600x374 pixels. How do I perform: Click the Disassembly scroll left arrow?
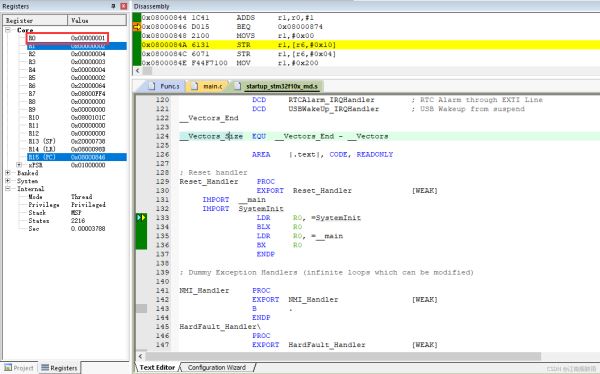137,71
